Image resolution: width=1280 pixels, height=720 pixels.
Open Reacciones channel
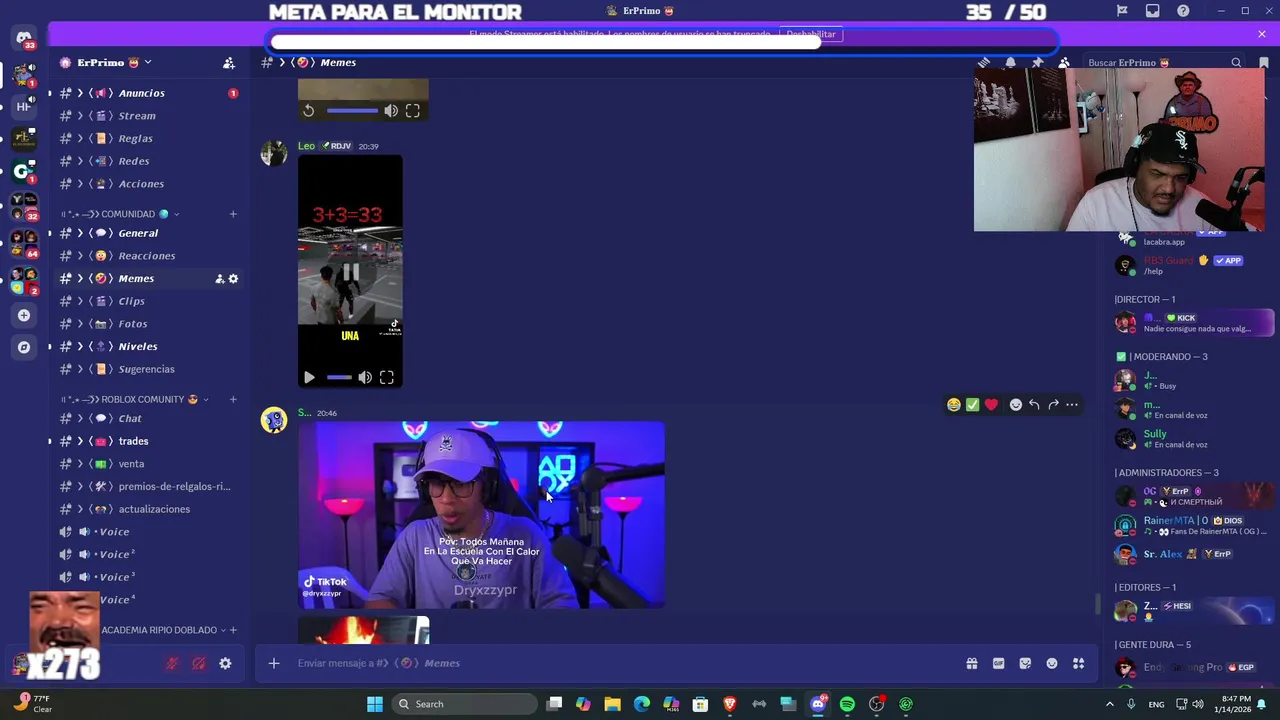tap(148, 256)
